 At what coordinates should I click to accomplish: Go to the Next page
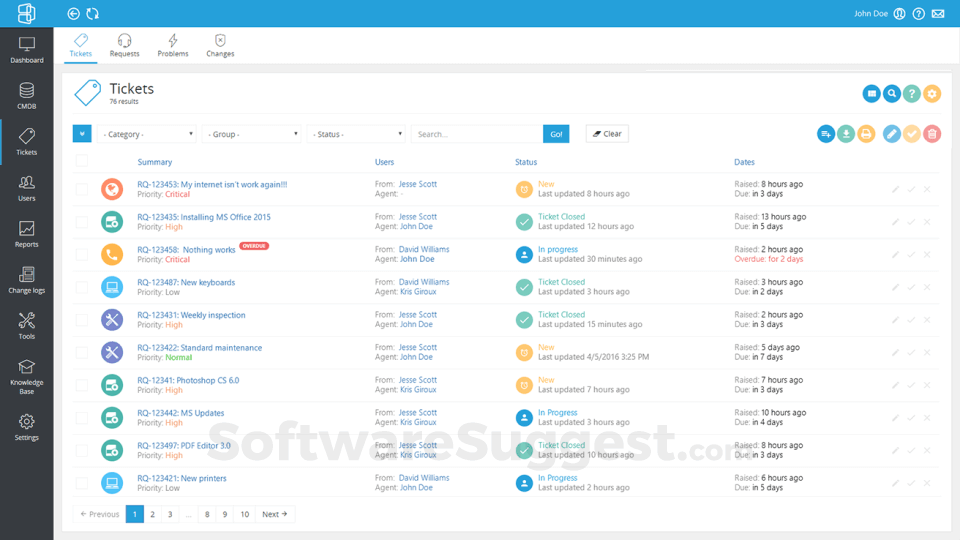(x=274, y=514)
